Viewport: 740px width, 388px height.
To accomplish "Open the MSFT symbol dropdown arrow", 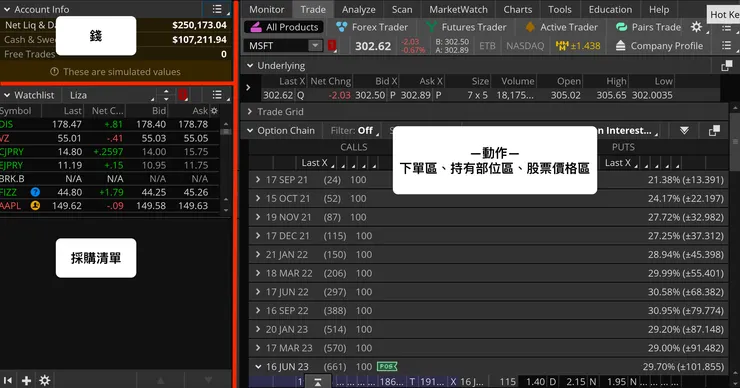I will click(x=315, y=45).
